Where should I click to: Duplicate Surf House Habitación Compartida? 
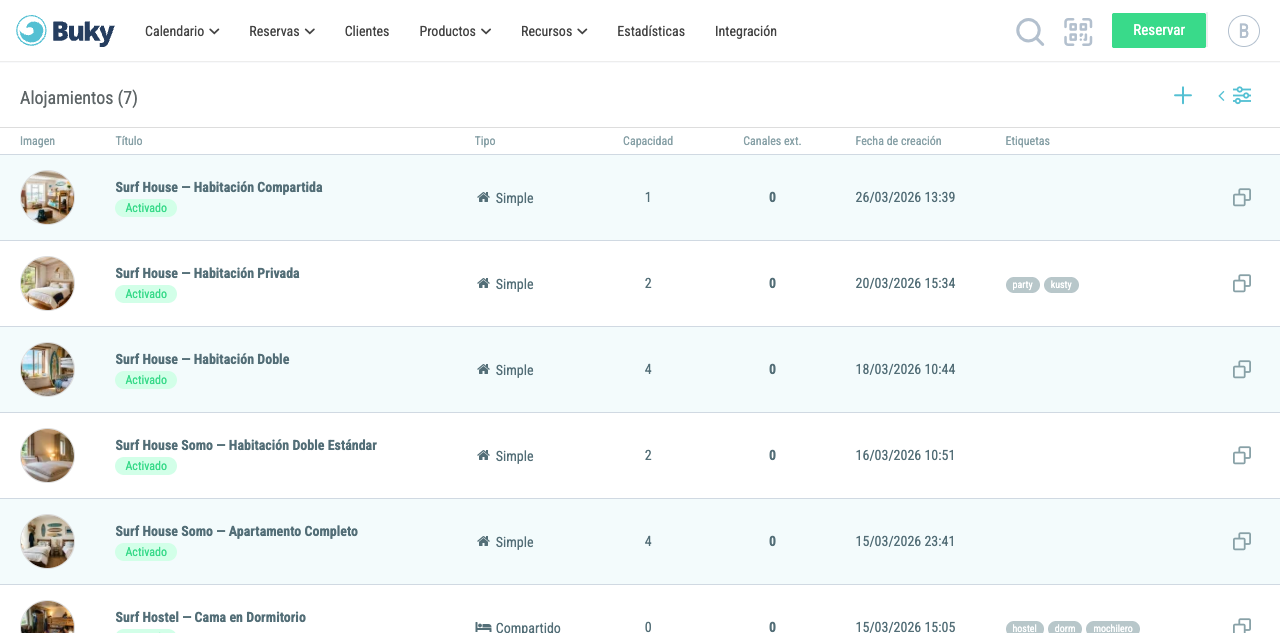[x=1242, y=198]
